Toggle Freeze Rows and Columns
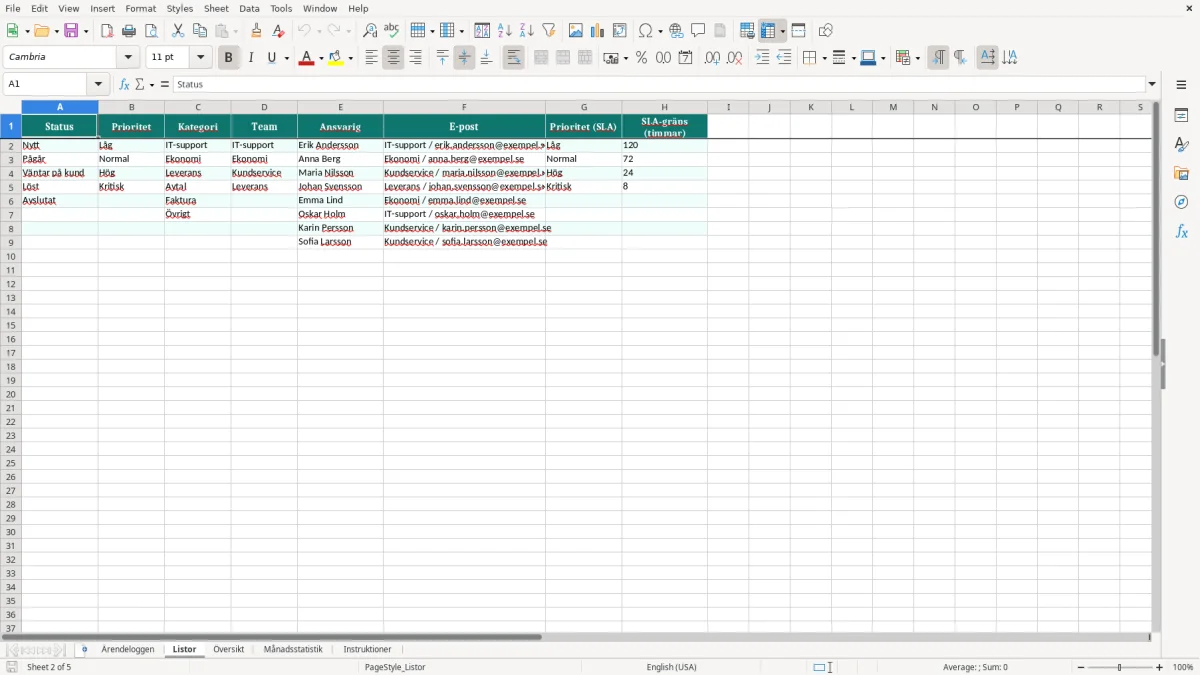 [768, 31]
